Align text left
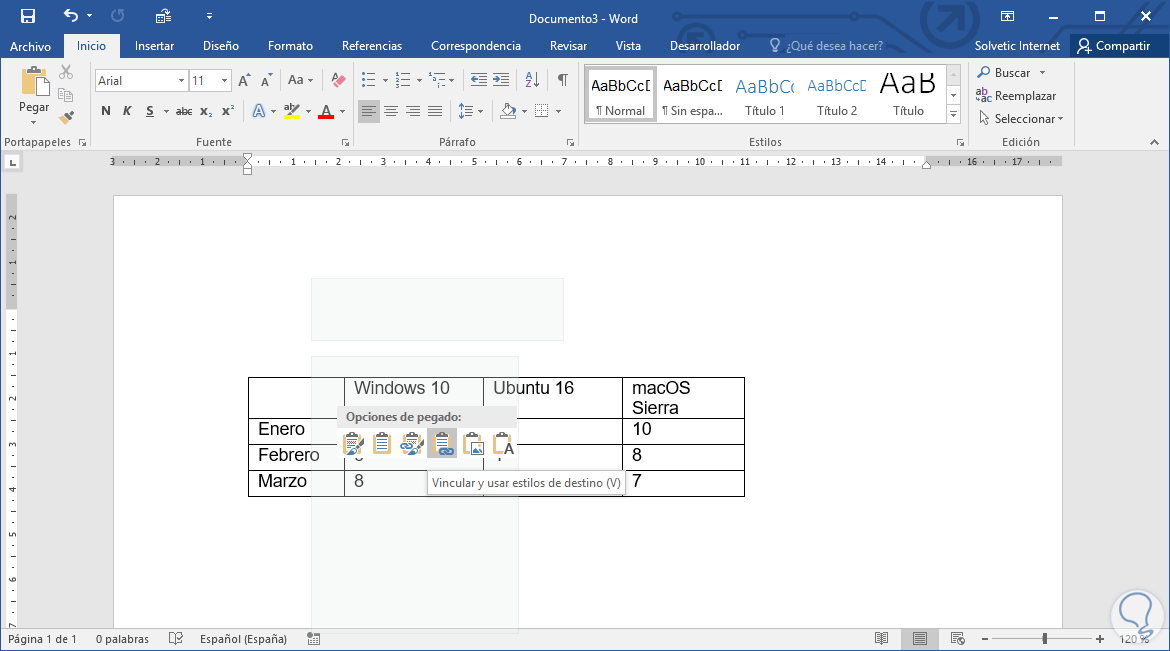The height and width of the screenshot is (651, 1170). 368,111
